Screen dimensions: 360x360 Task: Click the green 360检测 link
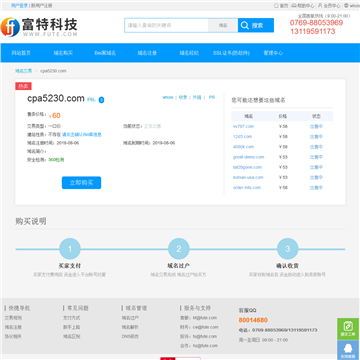pyautogui.click(x=56, y=160)
